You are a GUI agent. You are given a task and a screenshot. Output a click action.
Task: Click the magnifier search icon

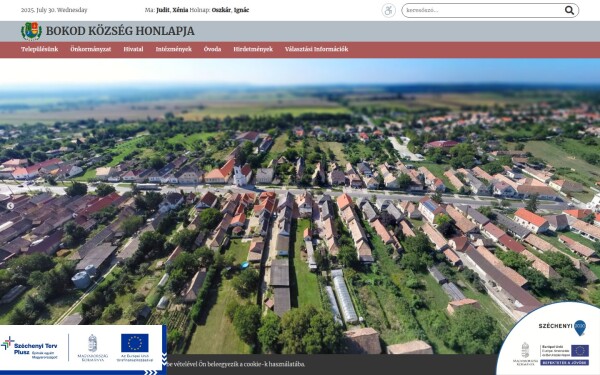tap(569, 10)
